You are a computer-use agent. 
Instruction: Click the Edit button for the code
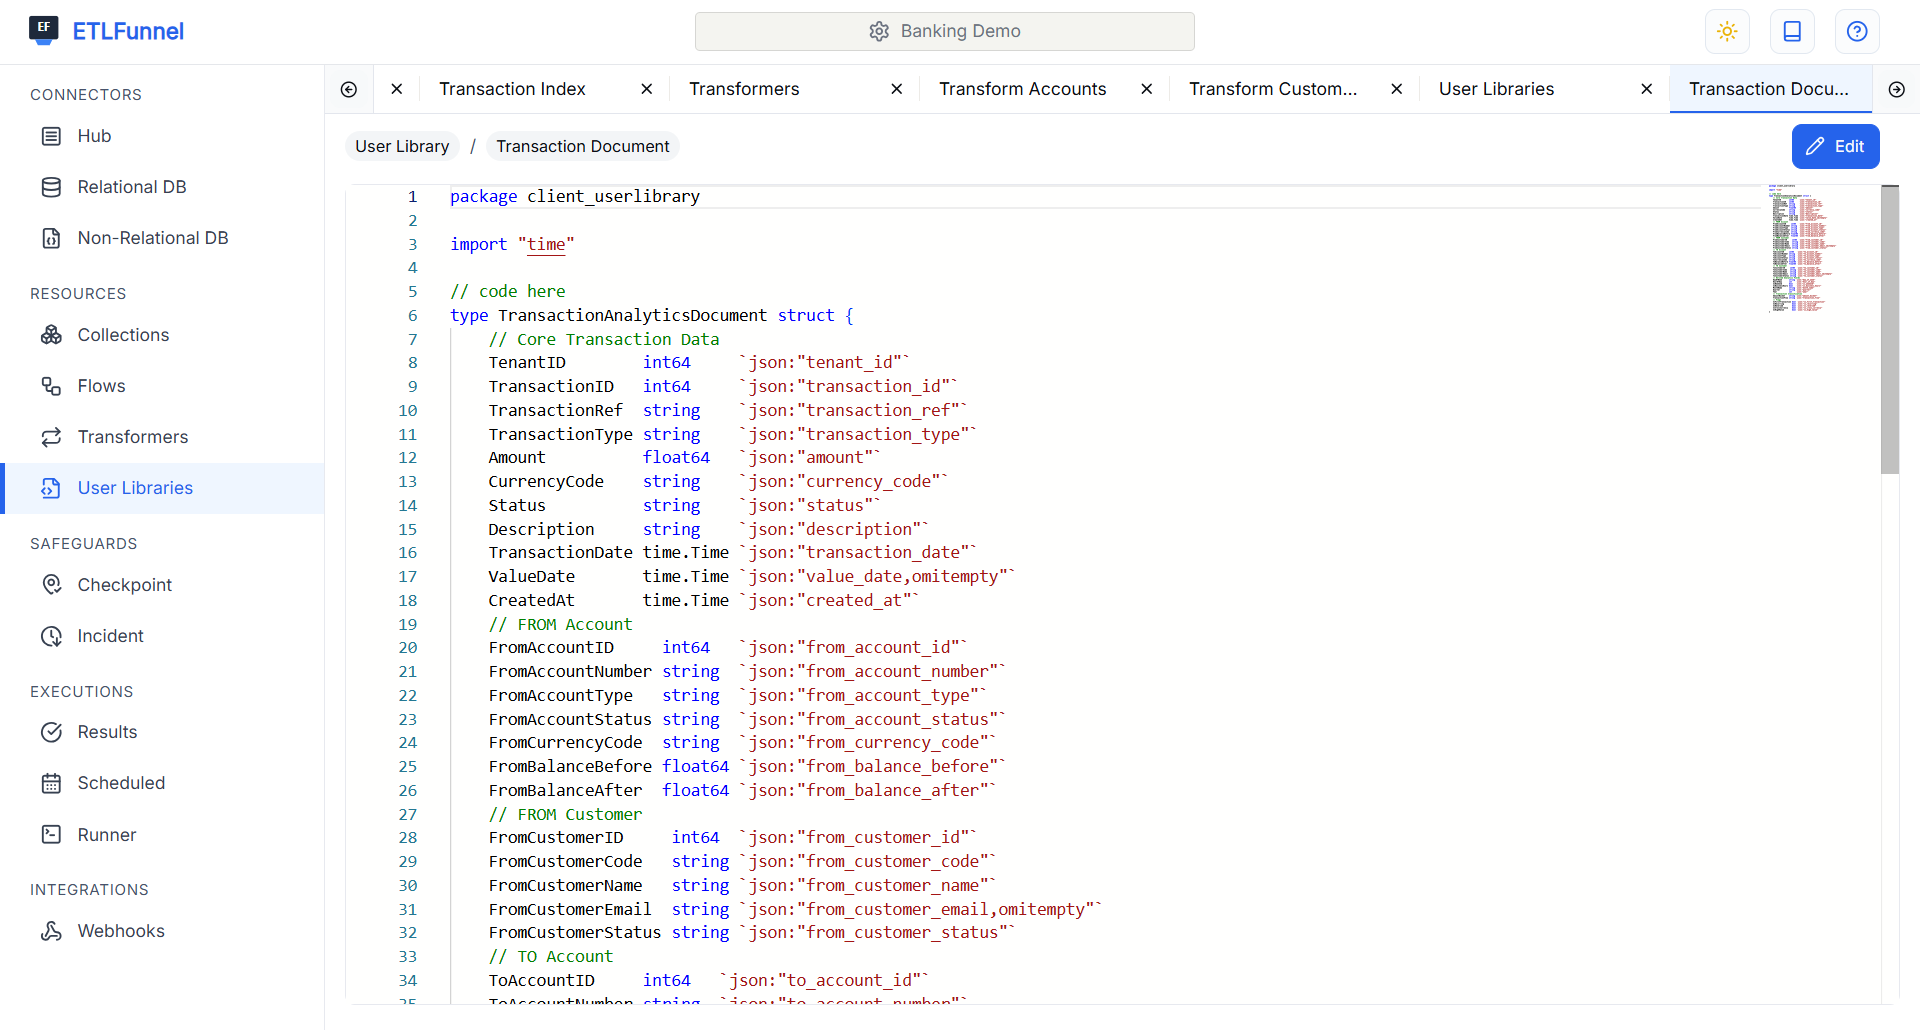click(1835, 146)
